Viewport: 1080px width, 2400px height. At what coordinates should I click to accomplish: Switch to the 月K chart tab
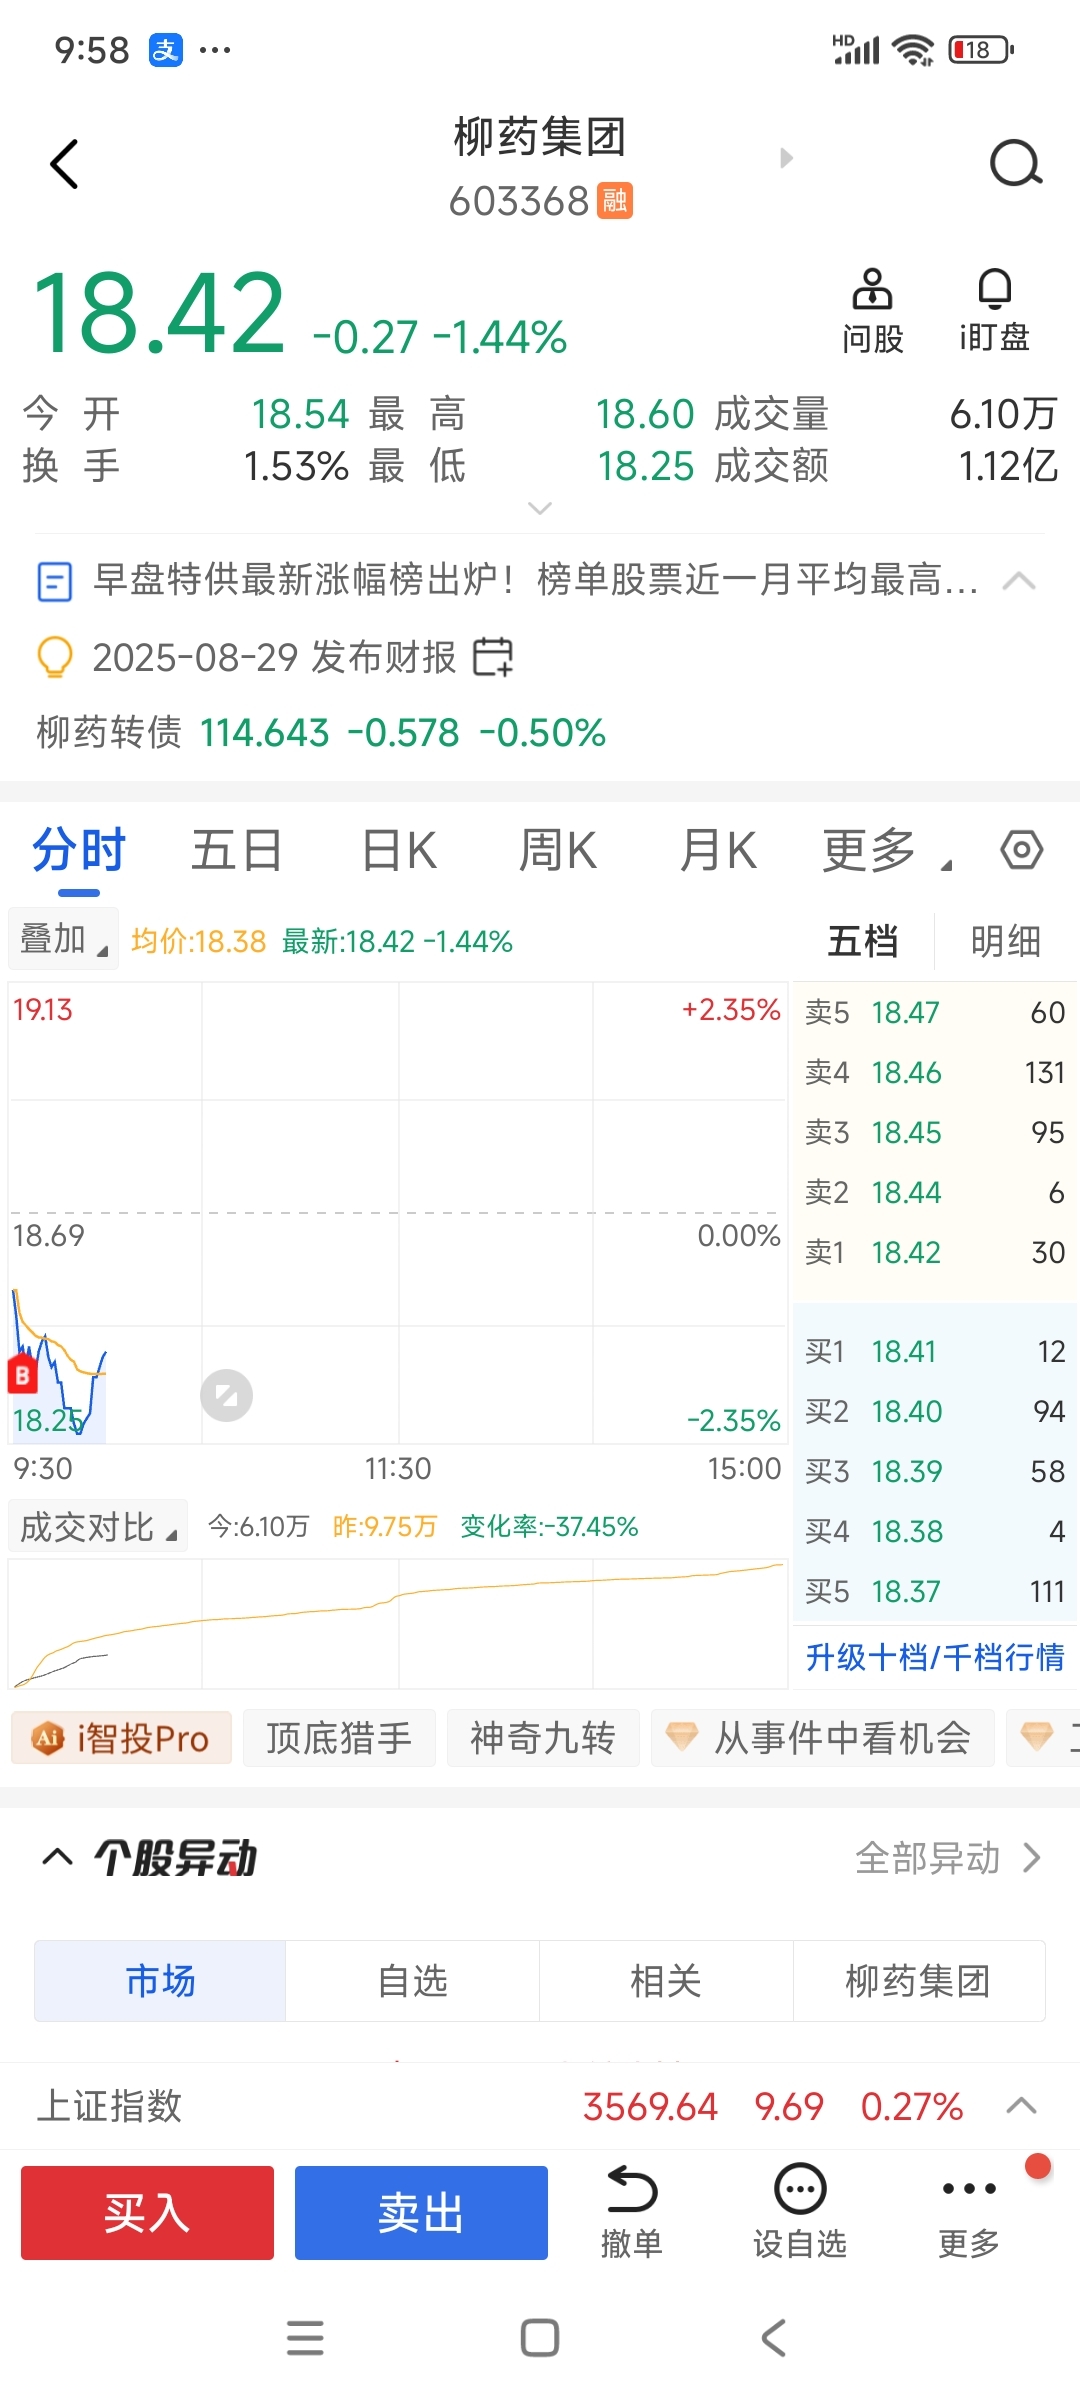click(x=717, y=851)
